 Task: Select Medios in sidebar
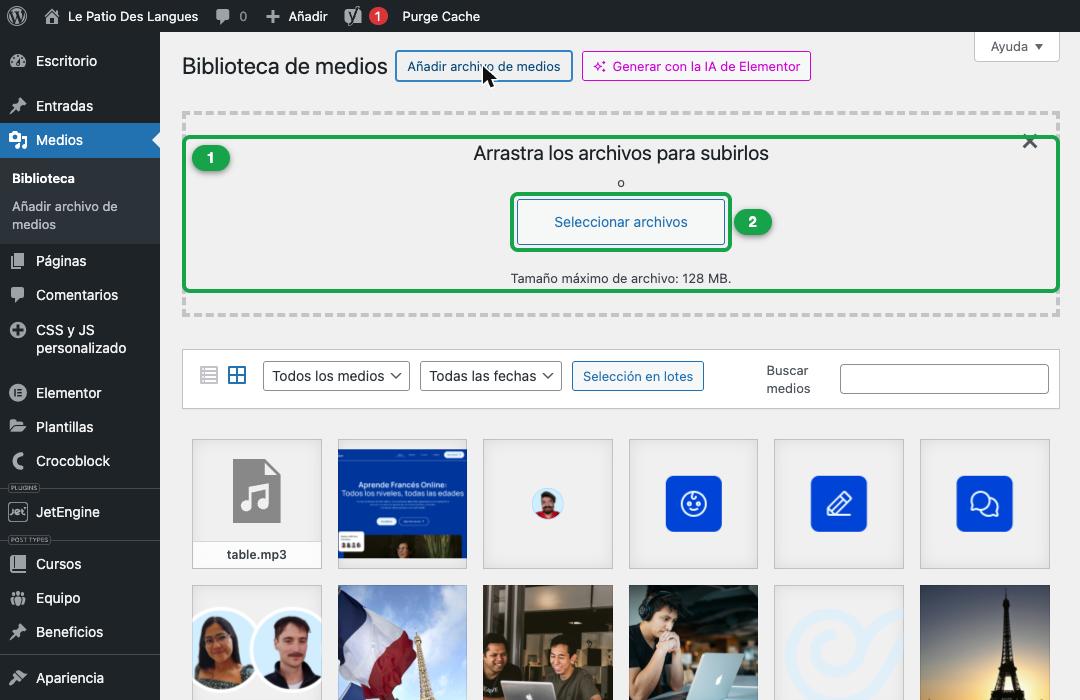(80, 140)
